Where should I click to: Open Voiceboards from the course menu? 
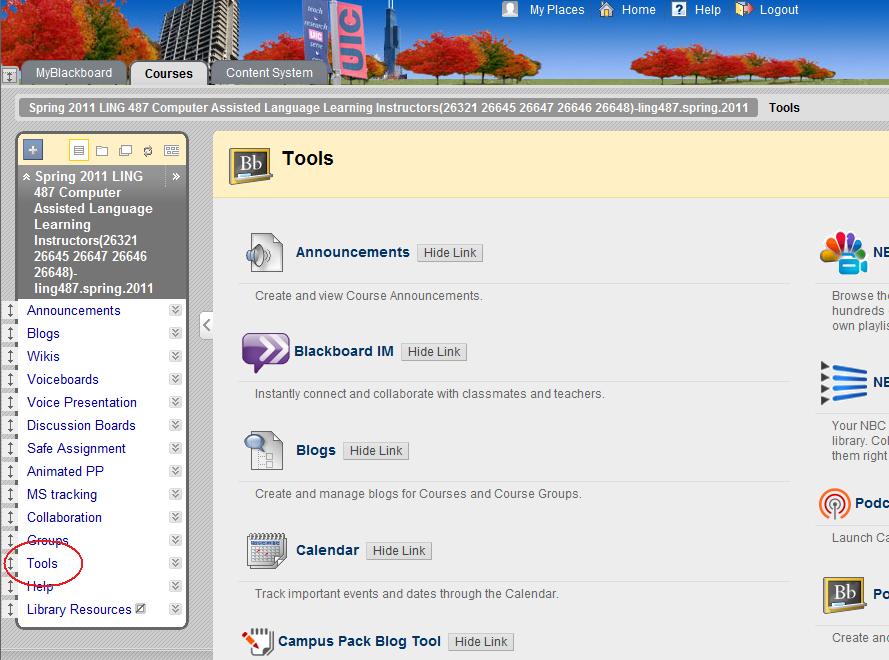[x=63, y=379]
